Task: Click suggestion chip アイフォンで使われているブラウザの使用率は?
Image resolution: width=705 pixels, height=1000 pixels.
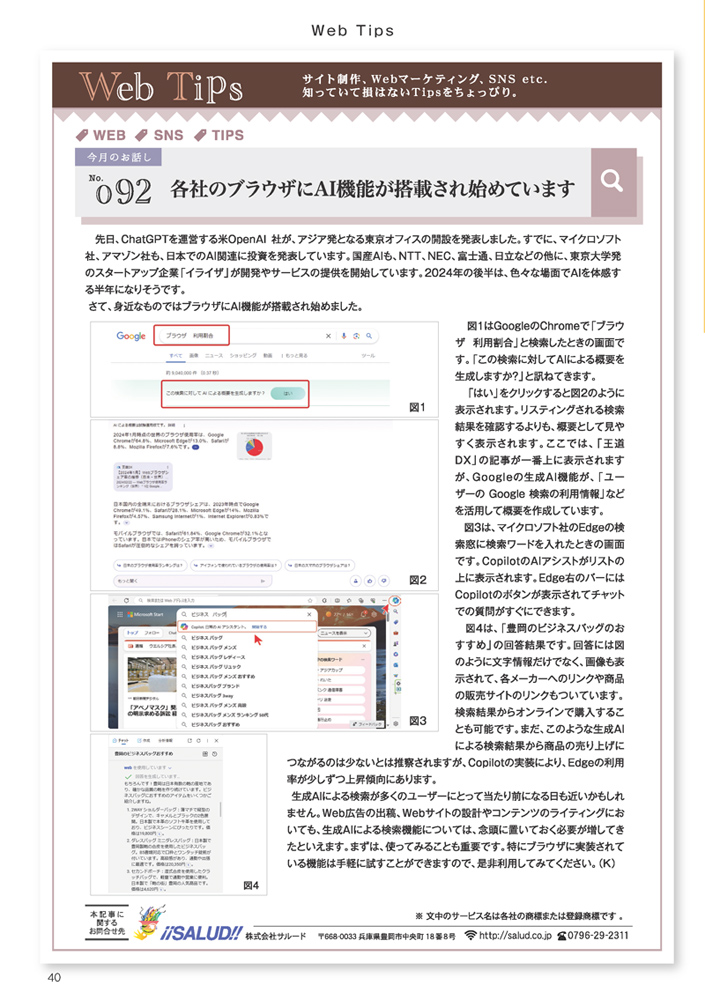Action: 235,565
